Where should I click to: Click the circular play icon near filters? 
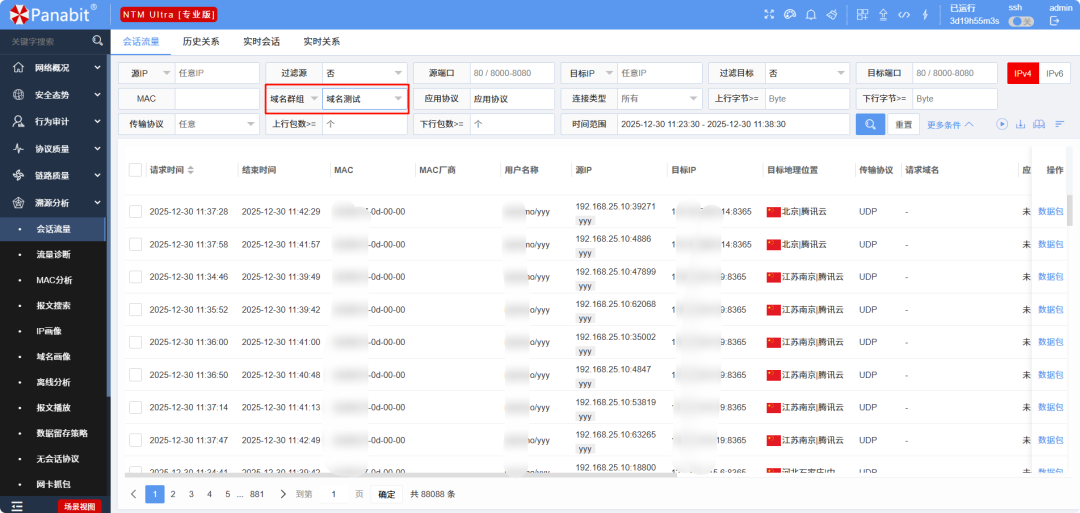1002,124
